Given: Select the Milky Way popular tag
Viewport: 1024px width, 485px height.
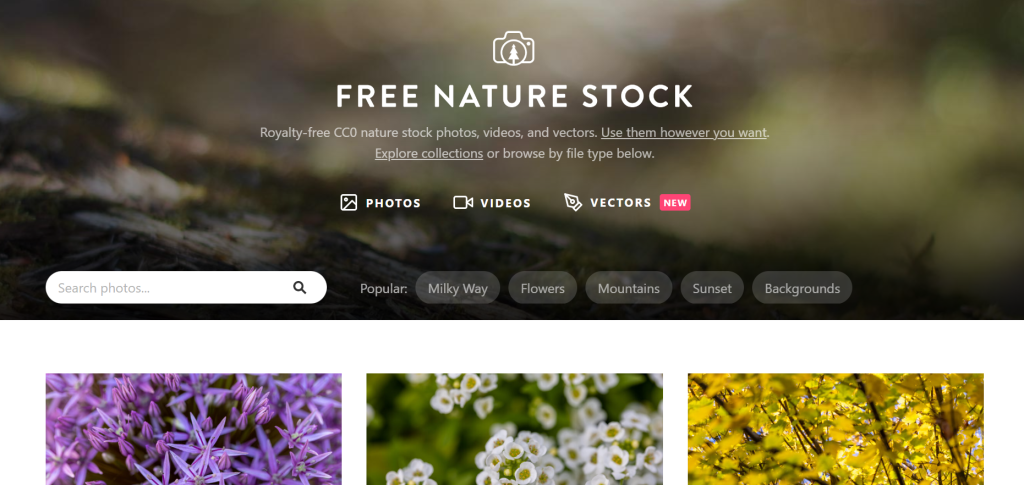Looking at the screenshot, I should [458, 288].
